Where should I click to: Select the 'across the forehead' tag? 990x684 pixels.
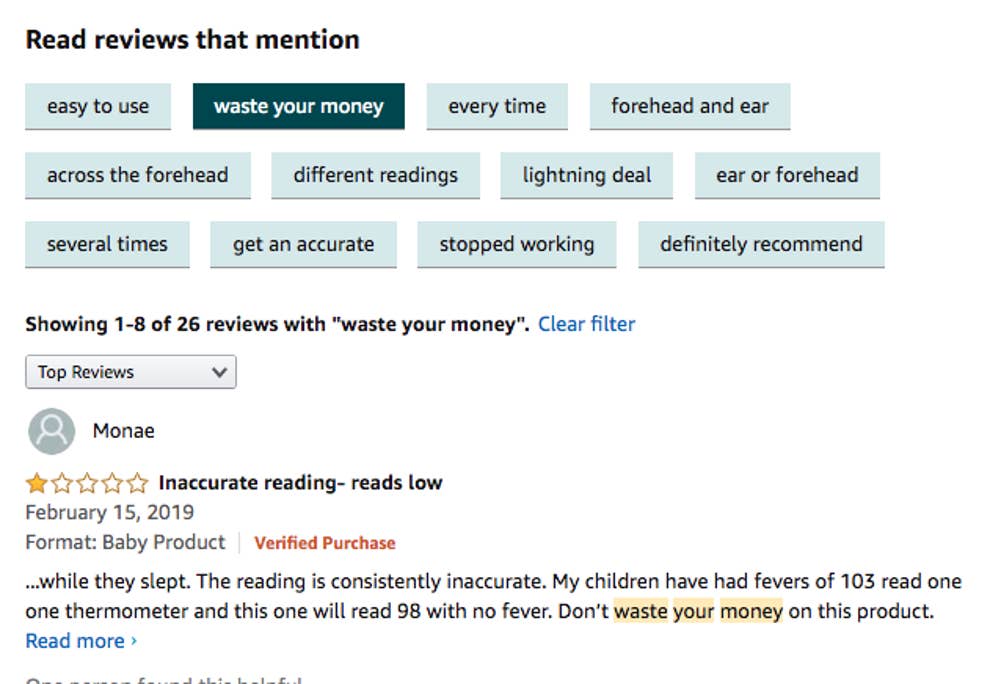pyautogui.click(x=138, y=175)
